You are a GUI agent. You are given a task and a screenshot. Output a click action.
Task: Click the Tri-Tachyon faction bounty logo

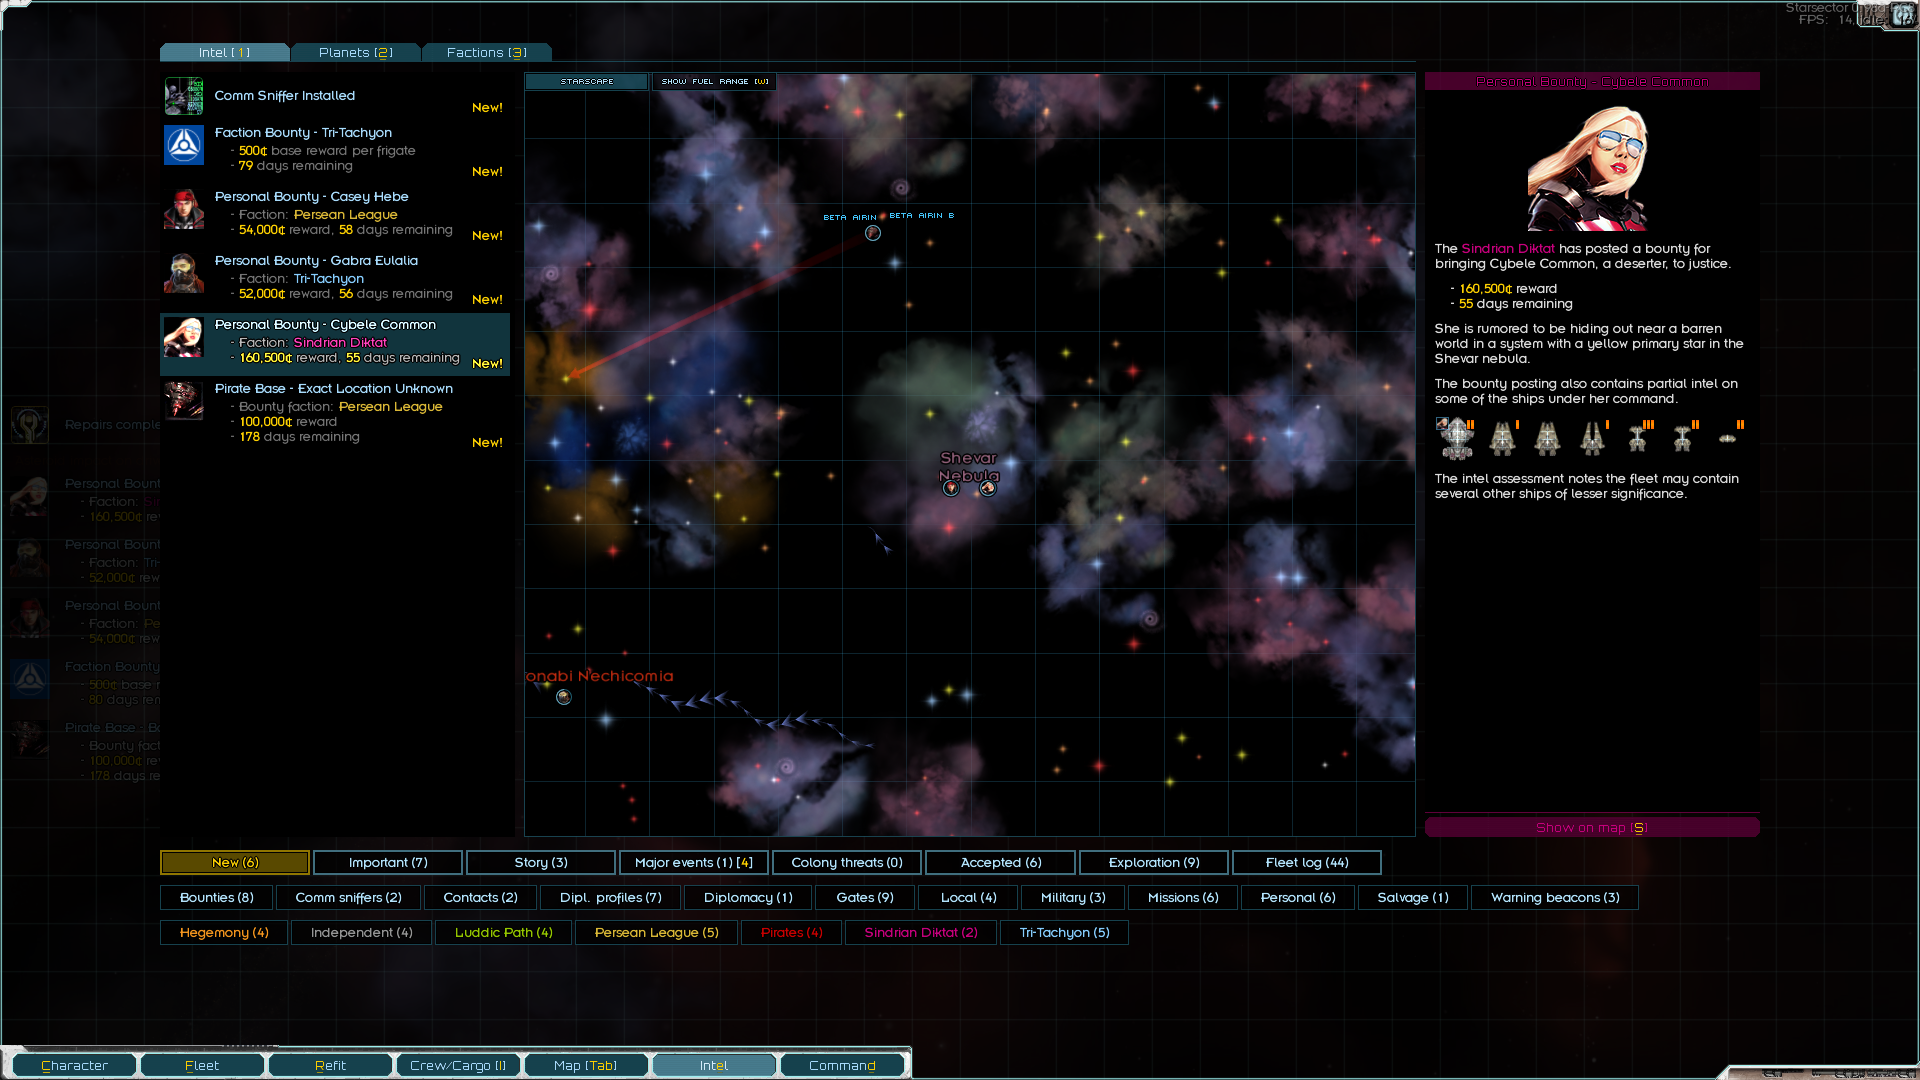[184, 146]
